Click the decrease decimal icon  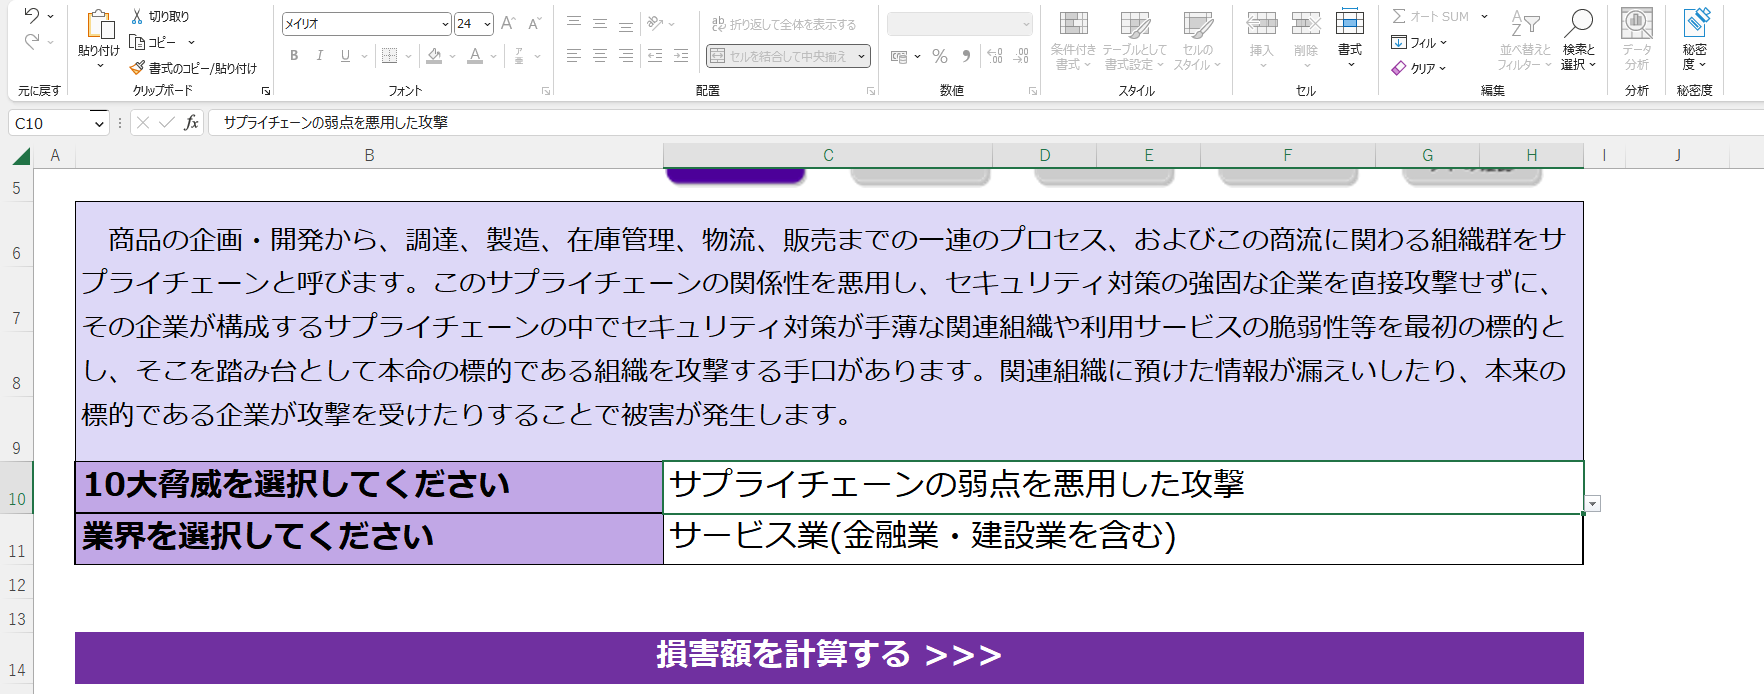(x=1021, y=57)
